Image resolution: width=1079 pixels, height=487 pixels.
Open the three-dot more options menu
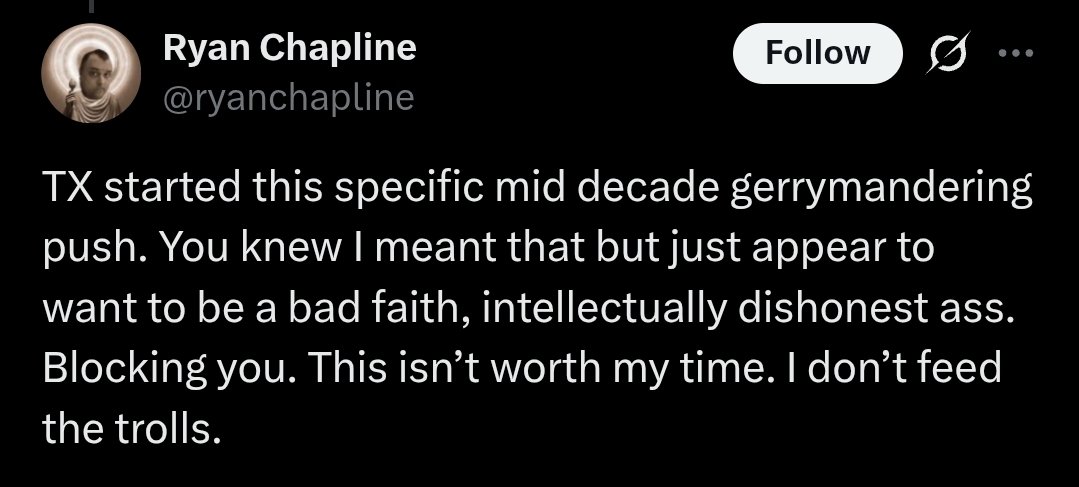1016,53
